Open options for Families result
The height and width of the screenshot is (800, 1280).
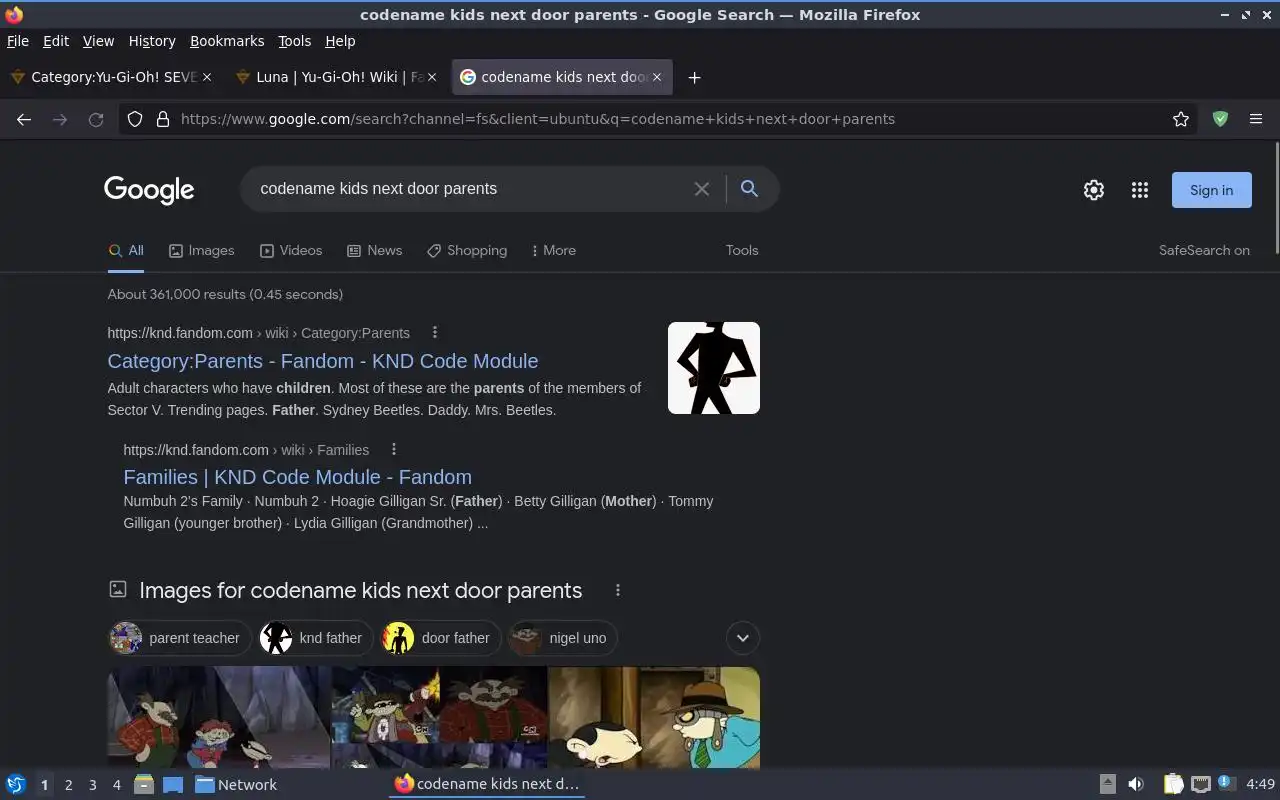click(x=394, y=450)
